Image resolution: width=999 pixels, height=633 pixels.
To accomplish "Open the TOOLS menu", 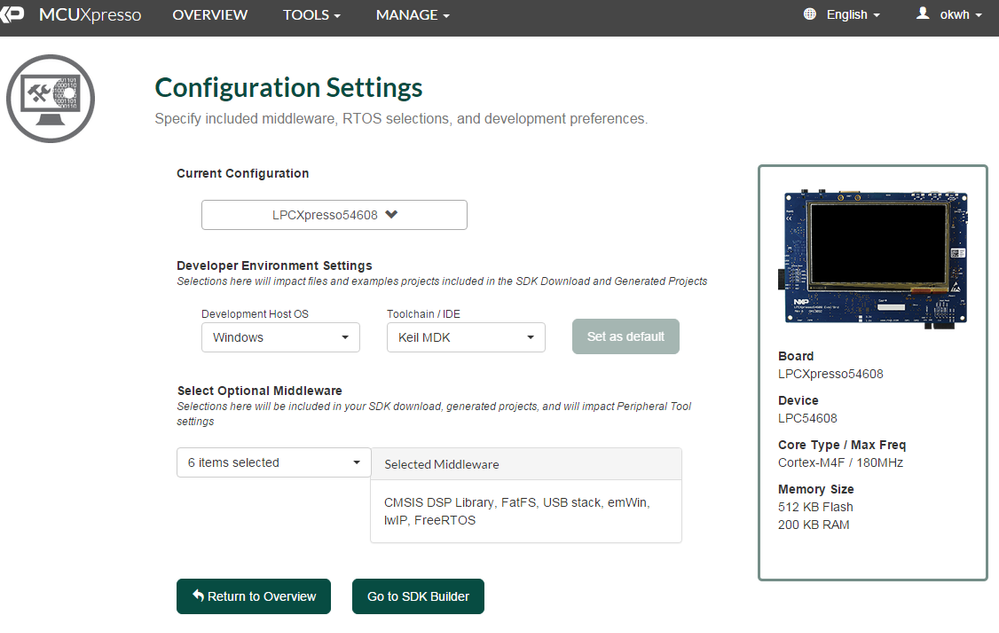I will coord(312,15).
